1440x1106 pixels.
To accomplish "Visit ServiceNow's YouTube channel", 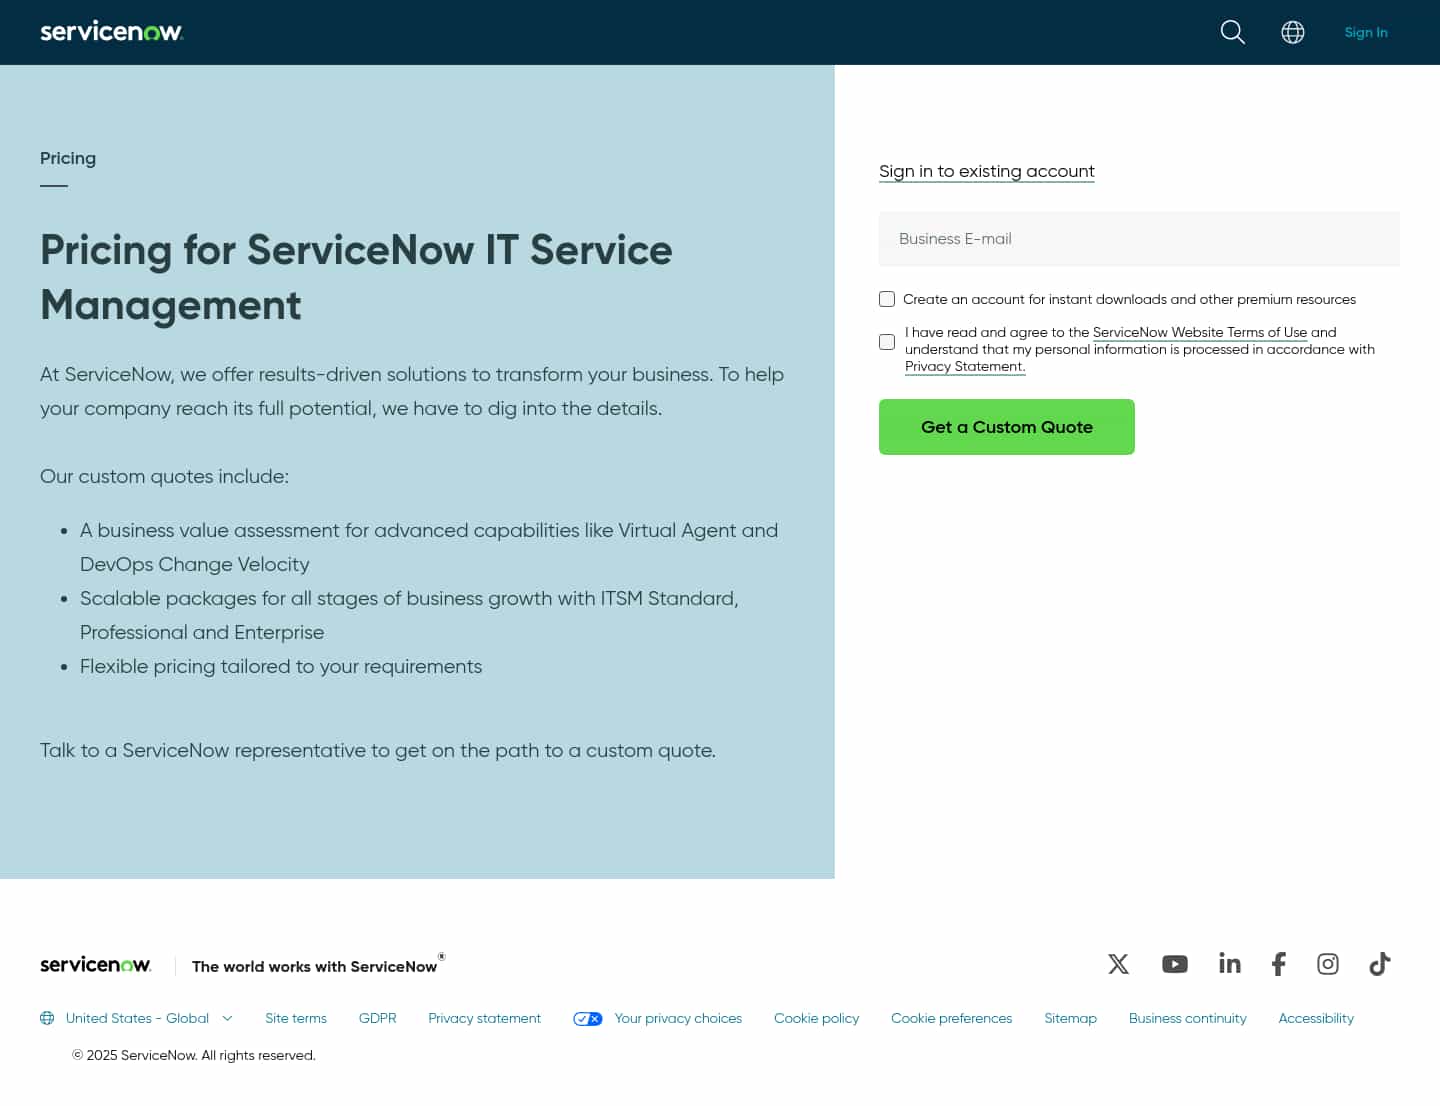I will (x=1174, y=964).
